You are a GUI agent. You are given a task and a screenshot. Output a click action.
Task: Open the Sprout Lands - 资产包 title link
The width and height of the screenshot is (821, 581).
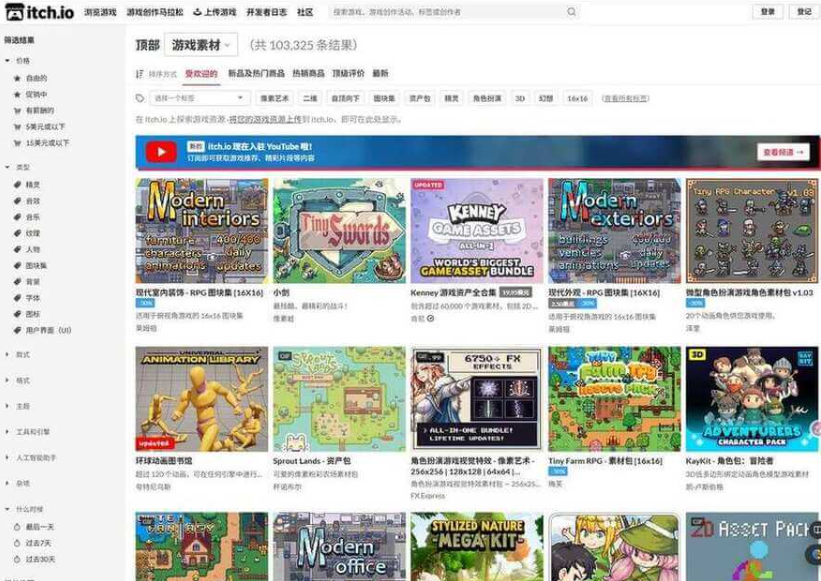coord(312,461)
